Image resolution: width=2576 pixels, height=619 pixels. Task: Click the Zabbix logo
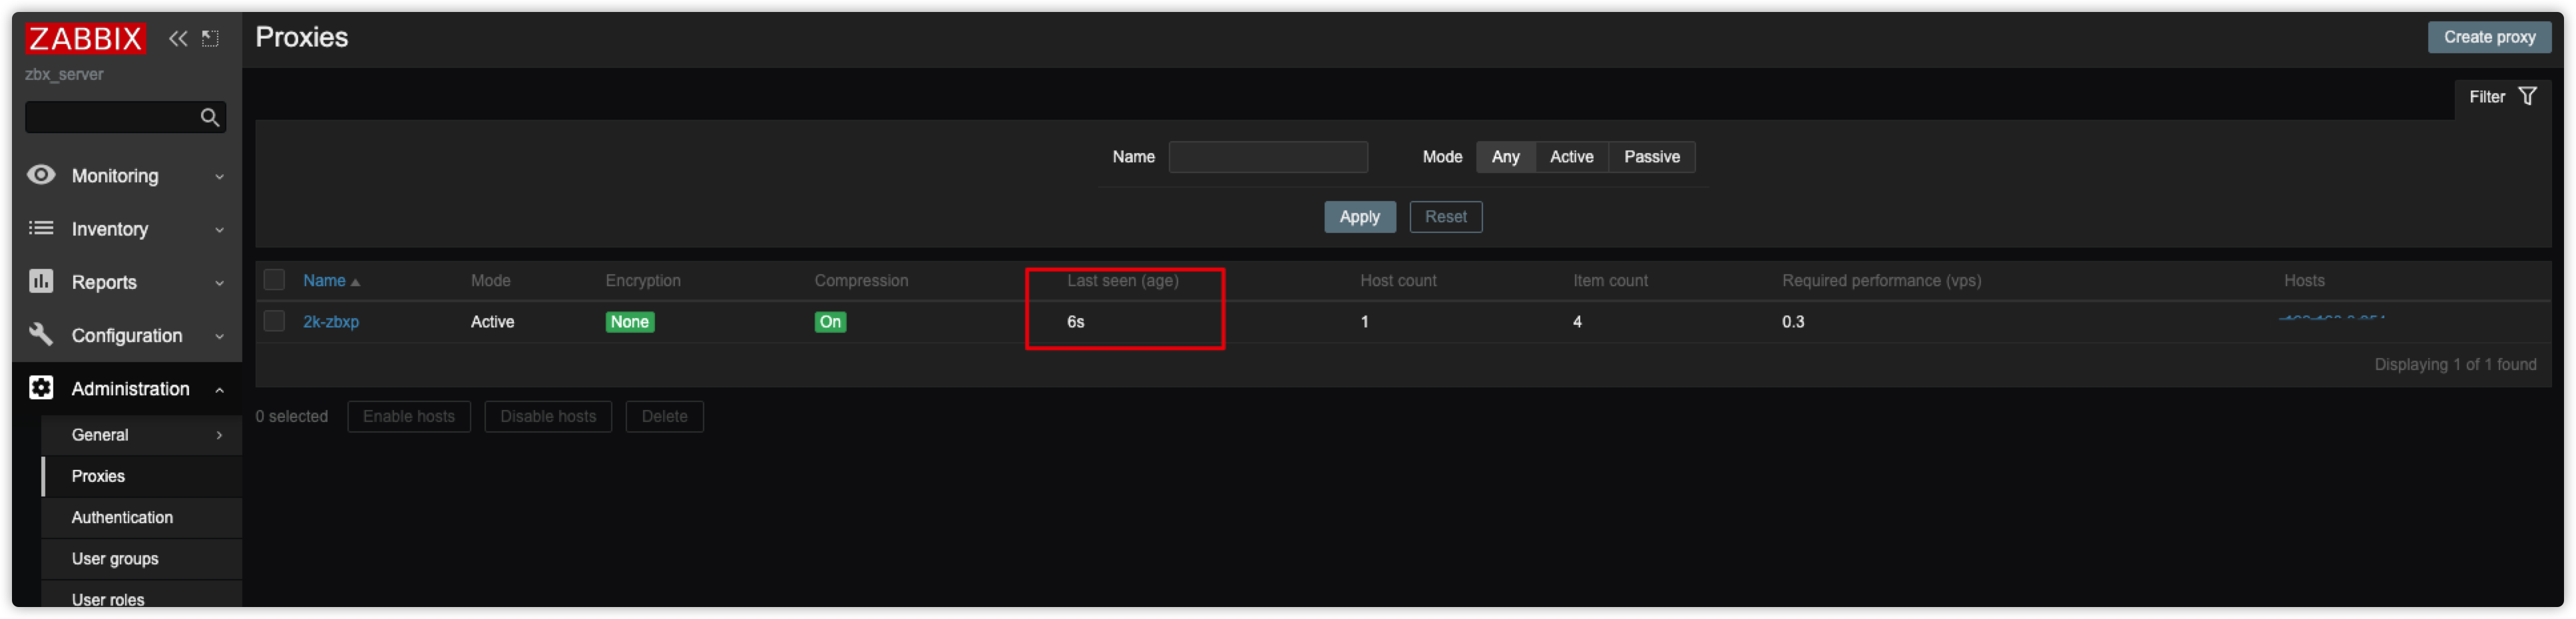(85, 39)
